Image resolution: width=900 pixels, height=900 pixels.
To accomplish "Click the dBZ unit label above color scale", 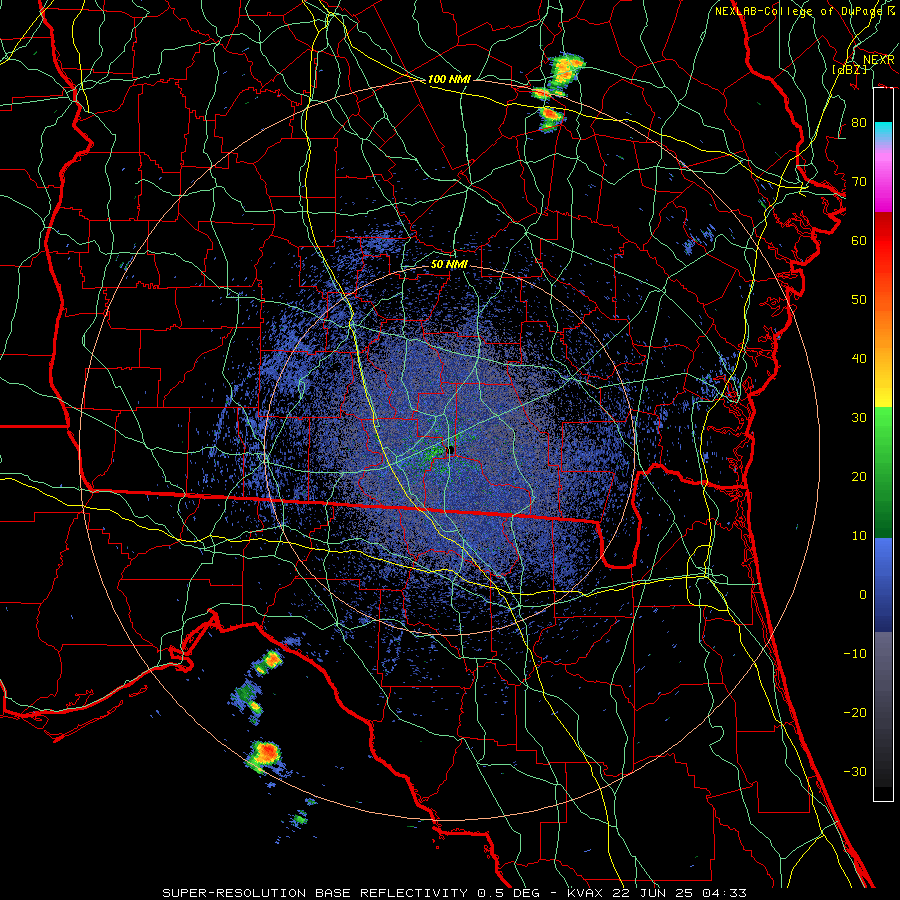I will click(849, 70).
